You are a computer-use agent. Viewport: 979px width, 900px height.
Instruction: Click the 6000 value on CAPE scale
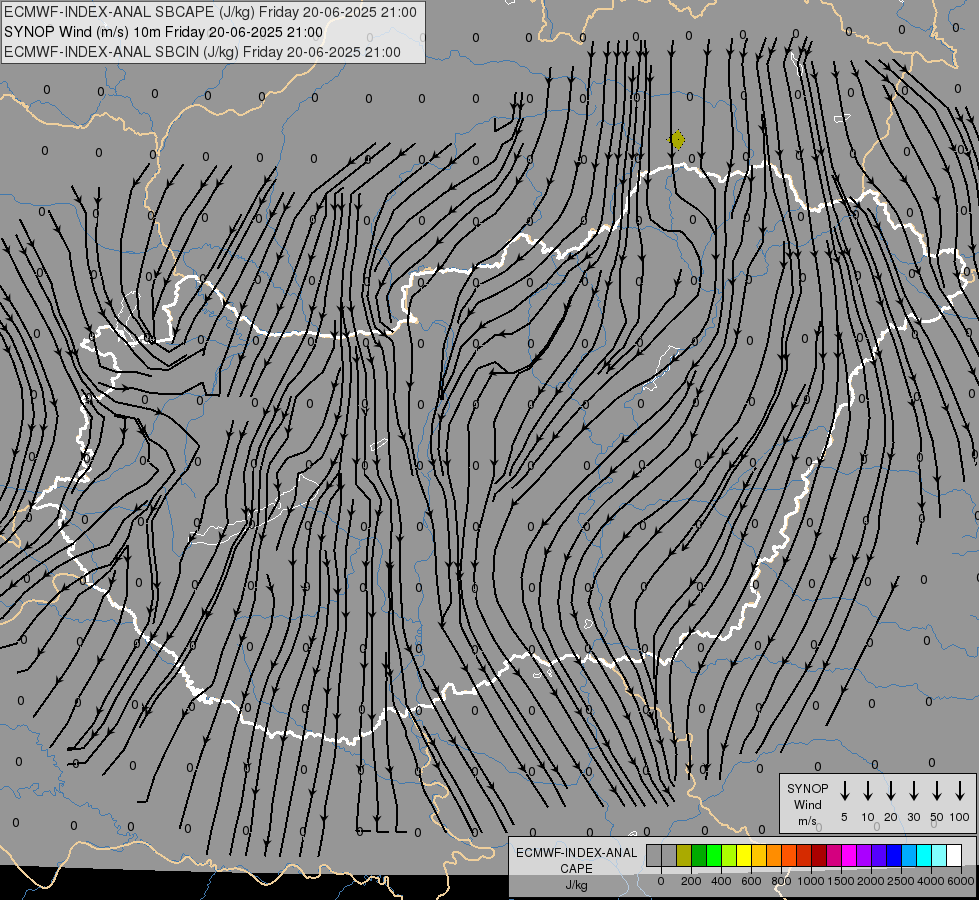pos(961,881)
